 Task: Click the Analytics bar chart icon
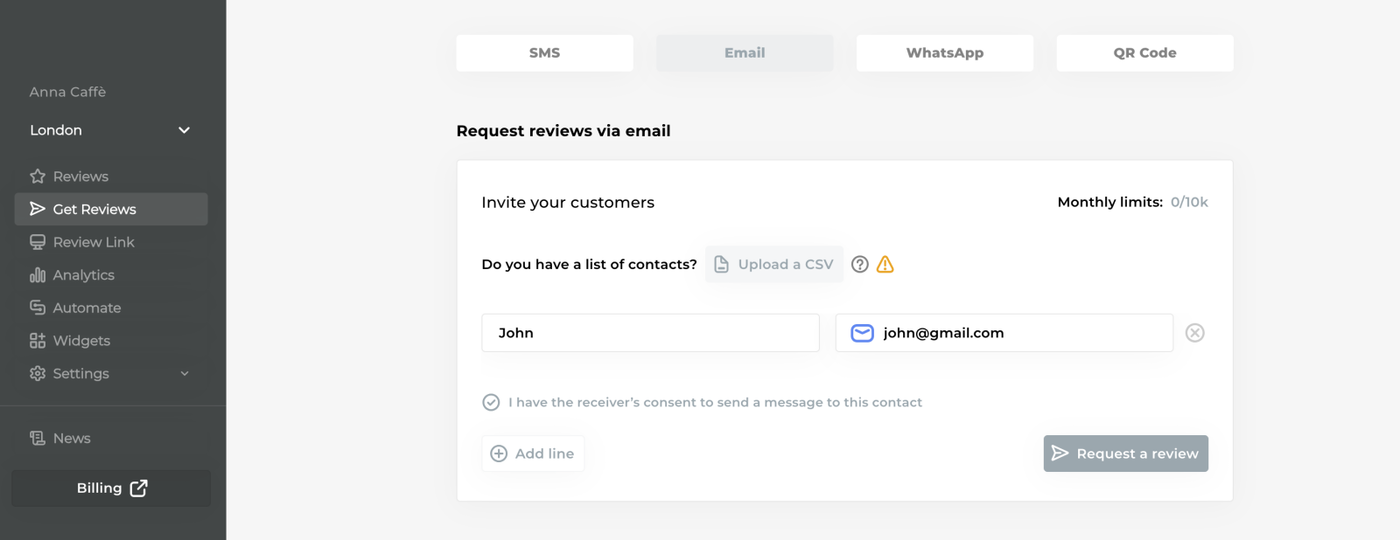[38, 275]
